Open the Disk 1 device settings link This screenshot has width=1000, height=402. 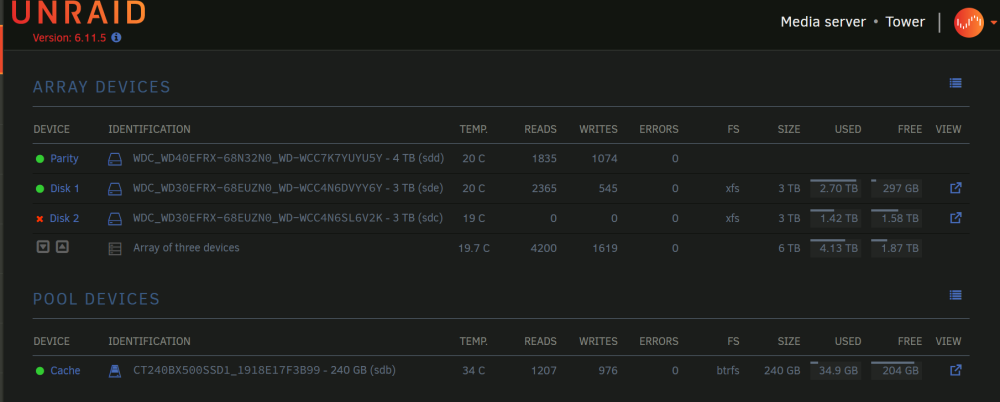pyautogui.click(x=64, y=188)
